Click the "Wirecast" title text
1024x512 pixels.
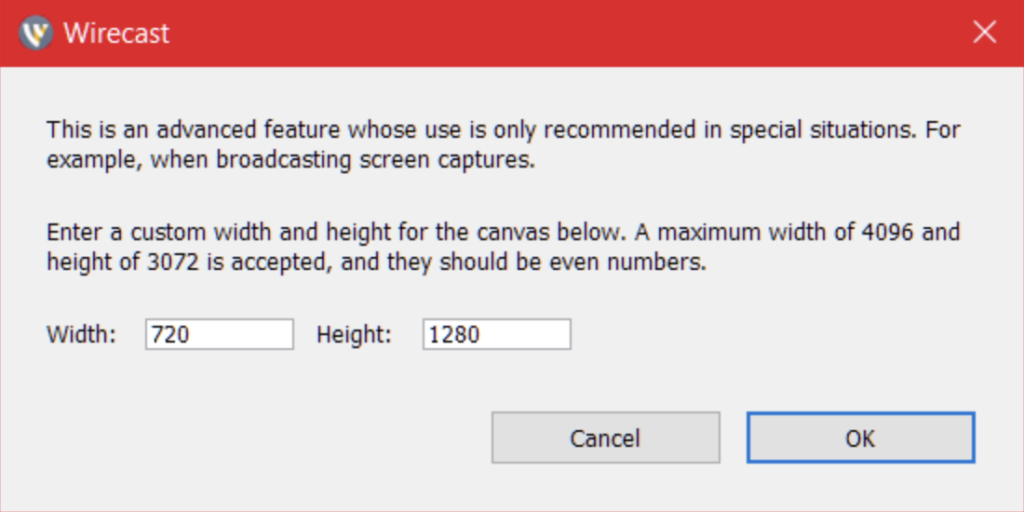[117, 33]
